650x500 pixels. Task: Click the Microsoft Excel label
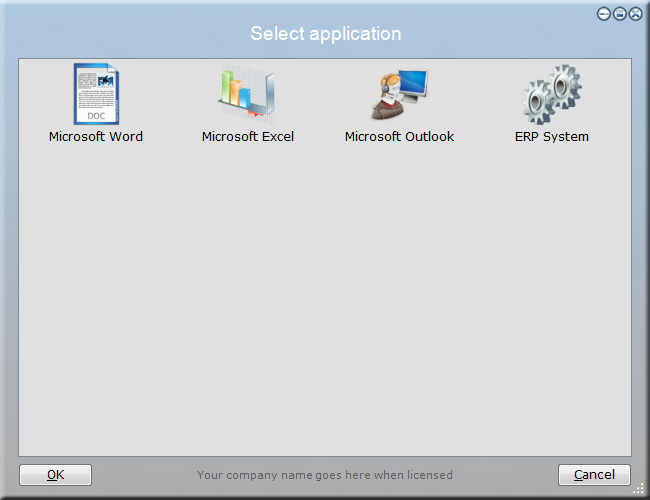(247, 136)
